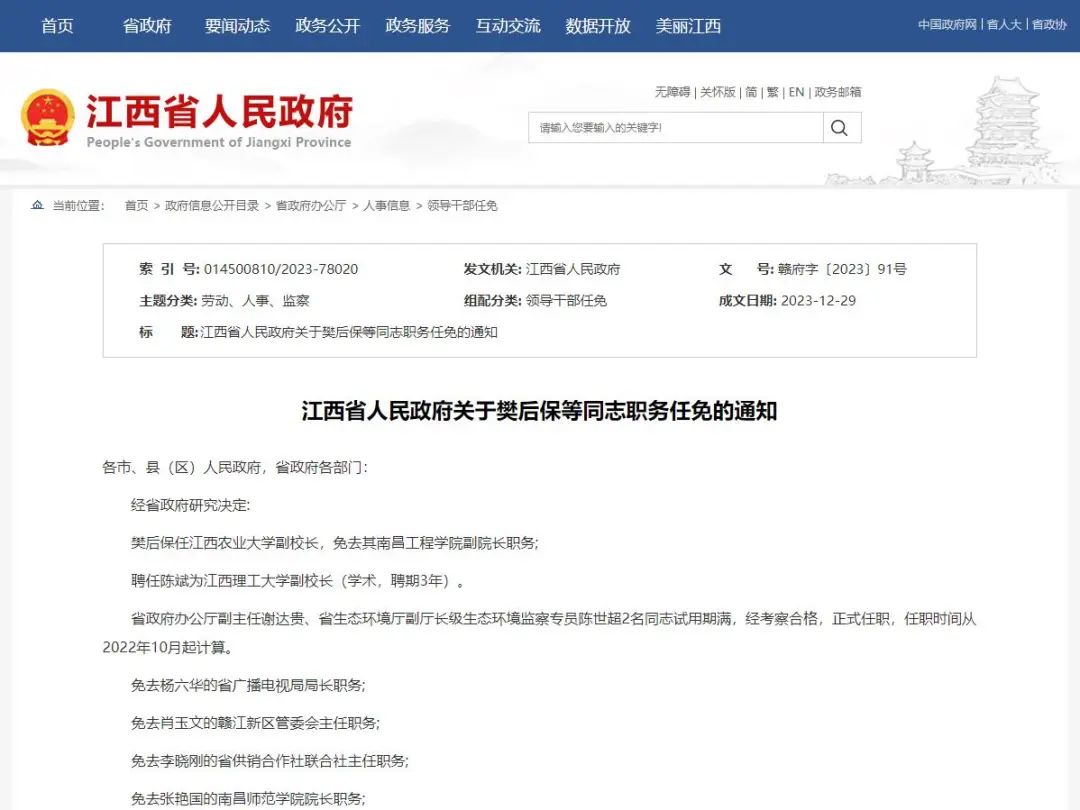Navigate to 互动交流
This screenshot has height=810, width=1080.
click(507, 26)
